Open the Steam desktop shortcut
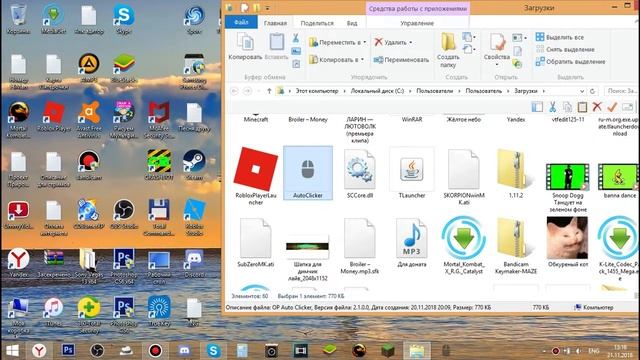640x360 pixels. point(194,165)
